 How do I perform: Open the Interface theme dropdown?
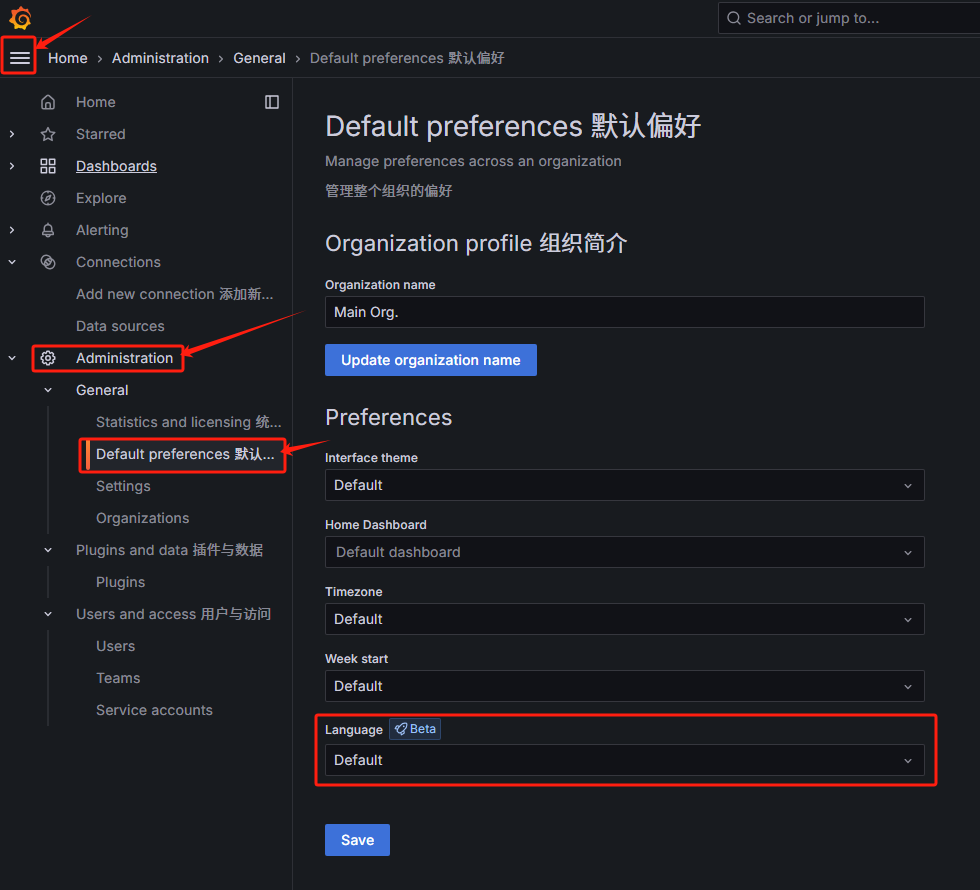pos(624,485)
